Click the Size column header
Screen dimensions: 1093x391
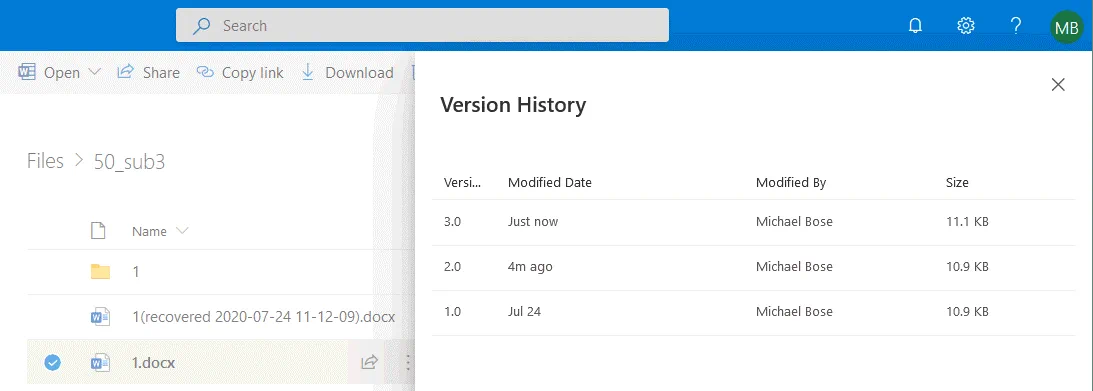click(x=957, y=183)
